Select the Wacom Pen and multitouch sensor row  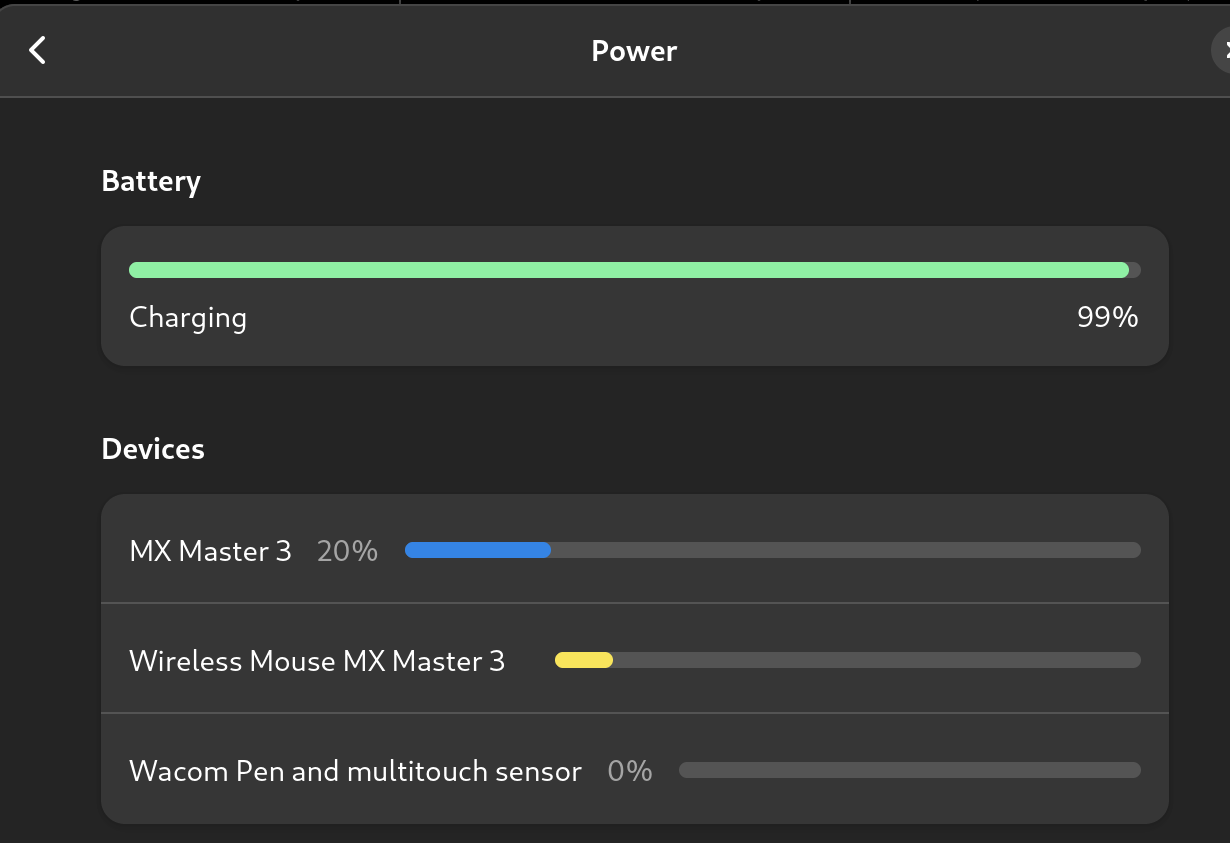pyautogui.click(x=633, y=770)
